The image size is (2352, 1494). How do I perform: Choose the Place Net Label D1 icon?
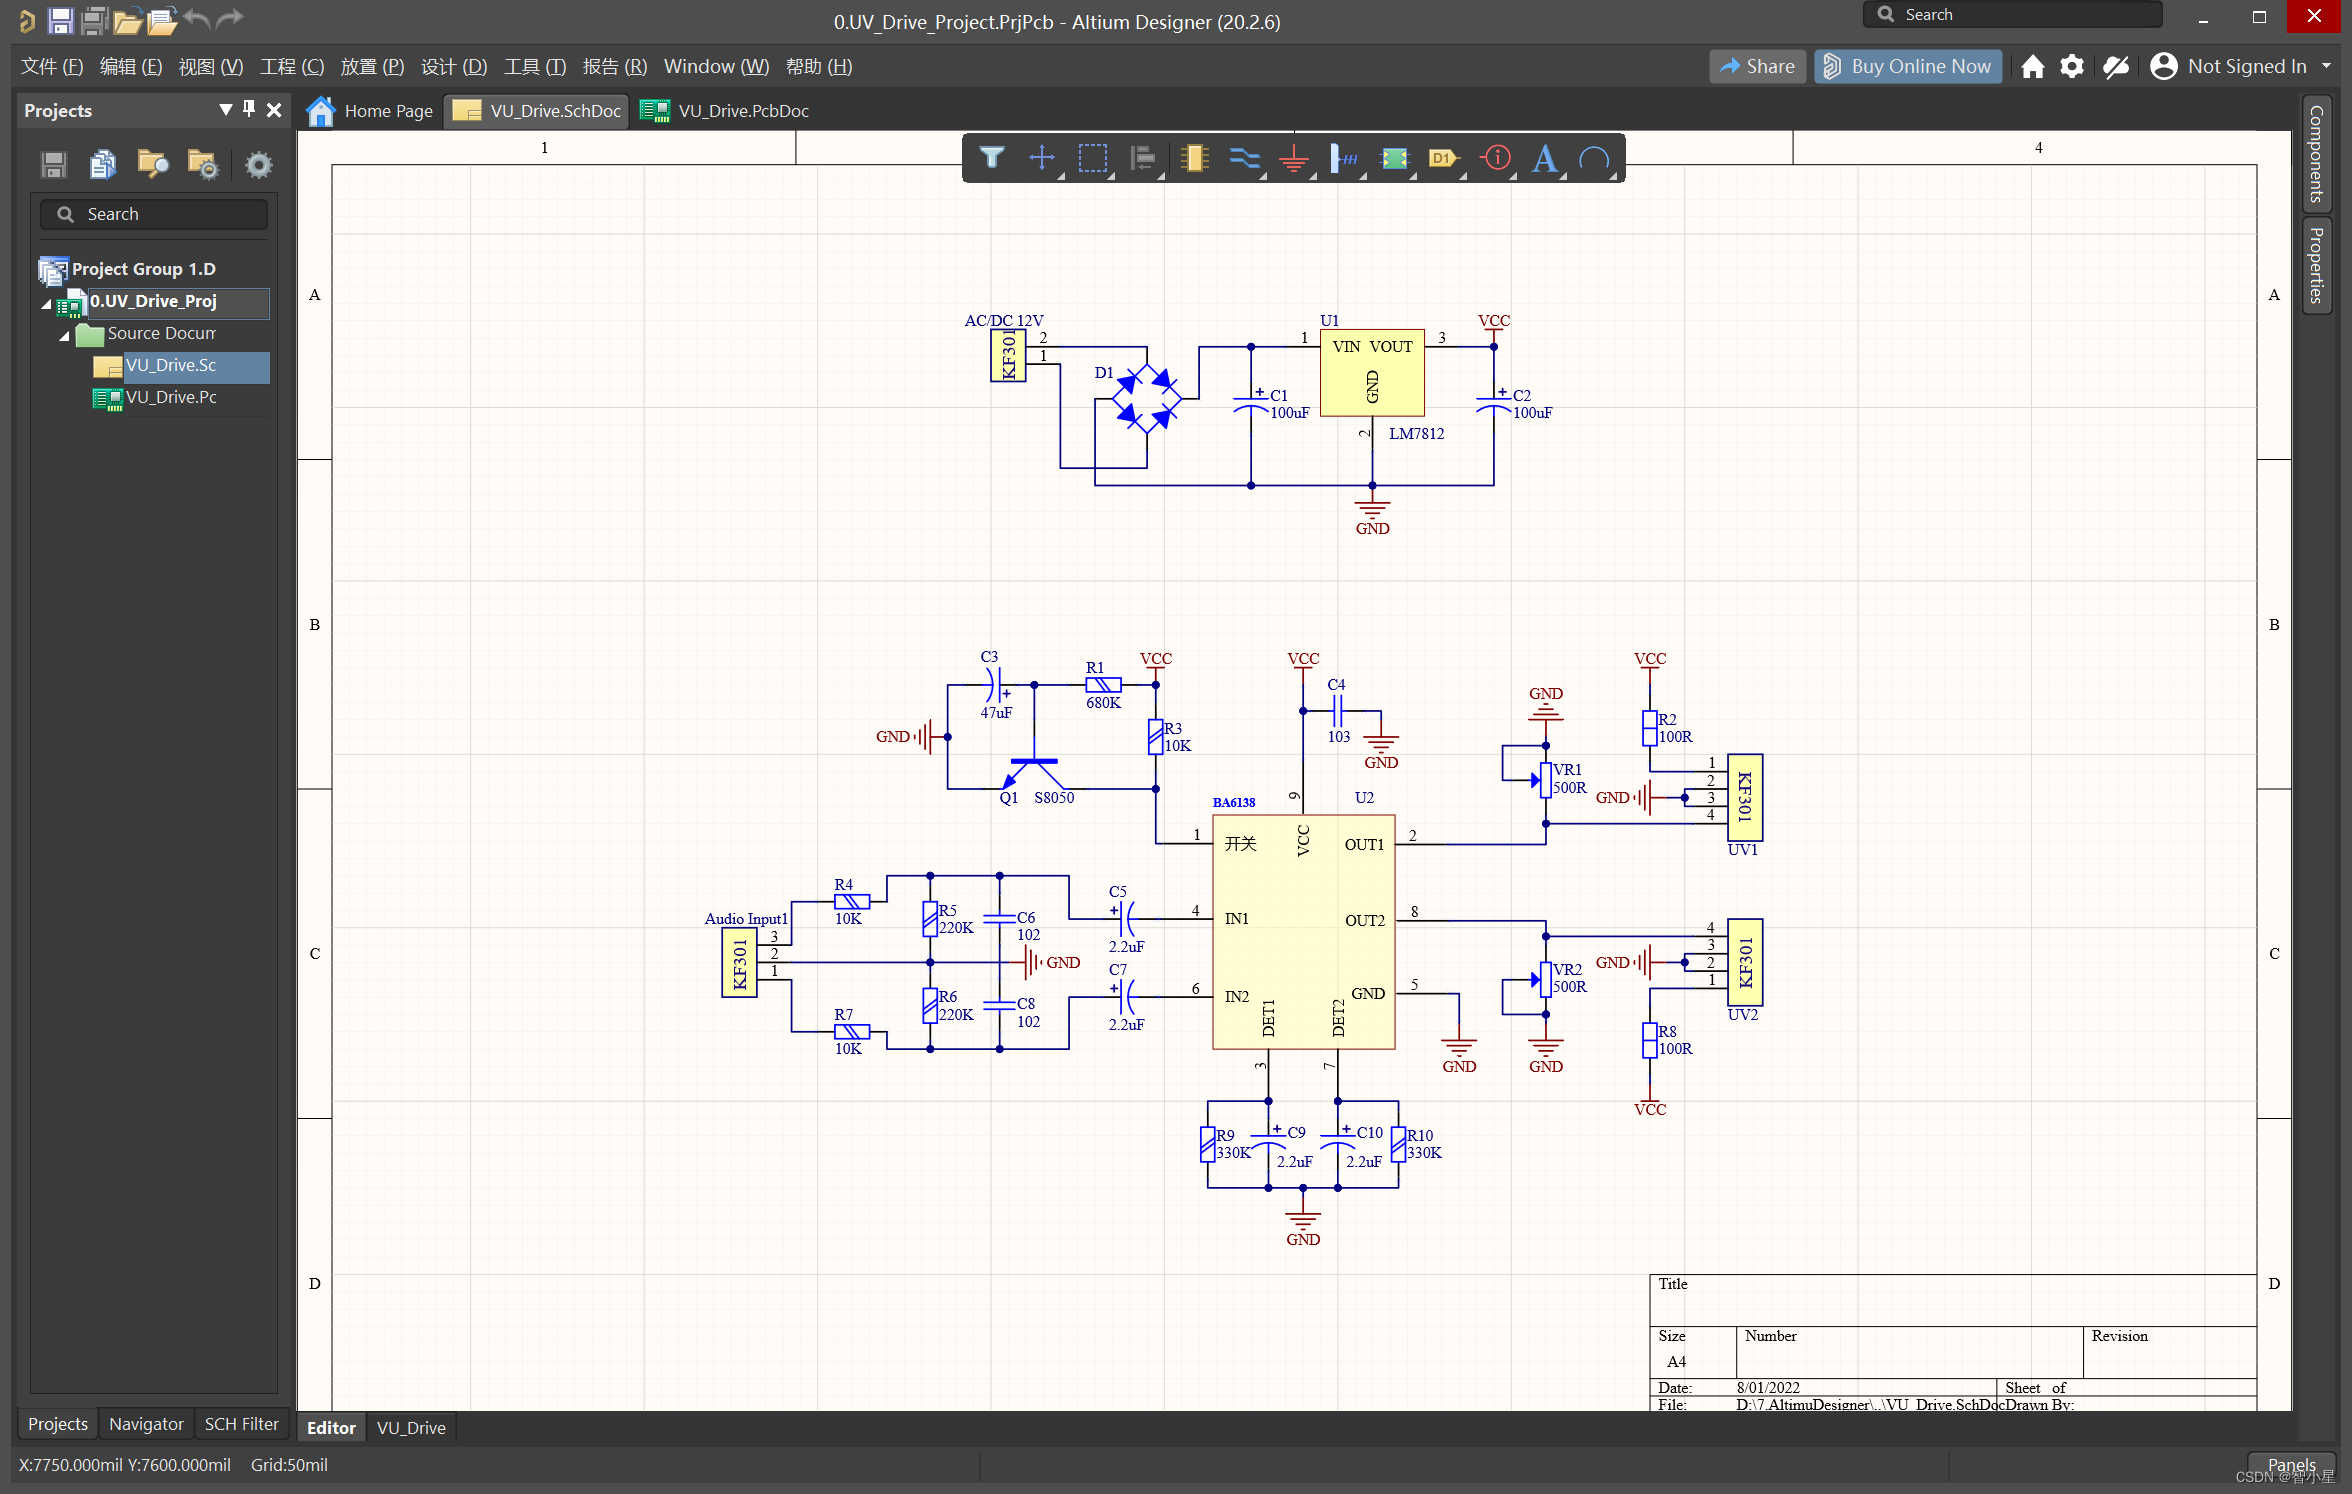click(1443, 158)
